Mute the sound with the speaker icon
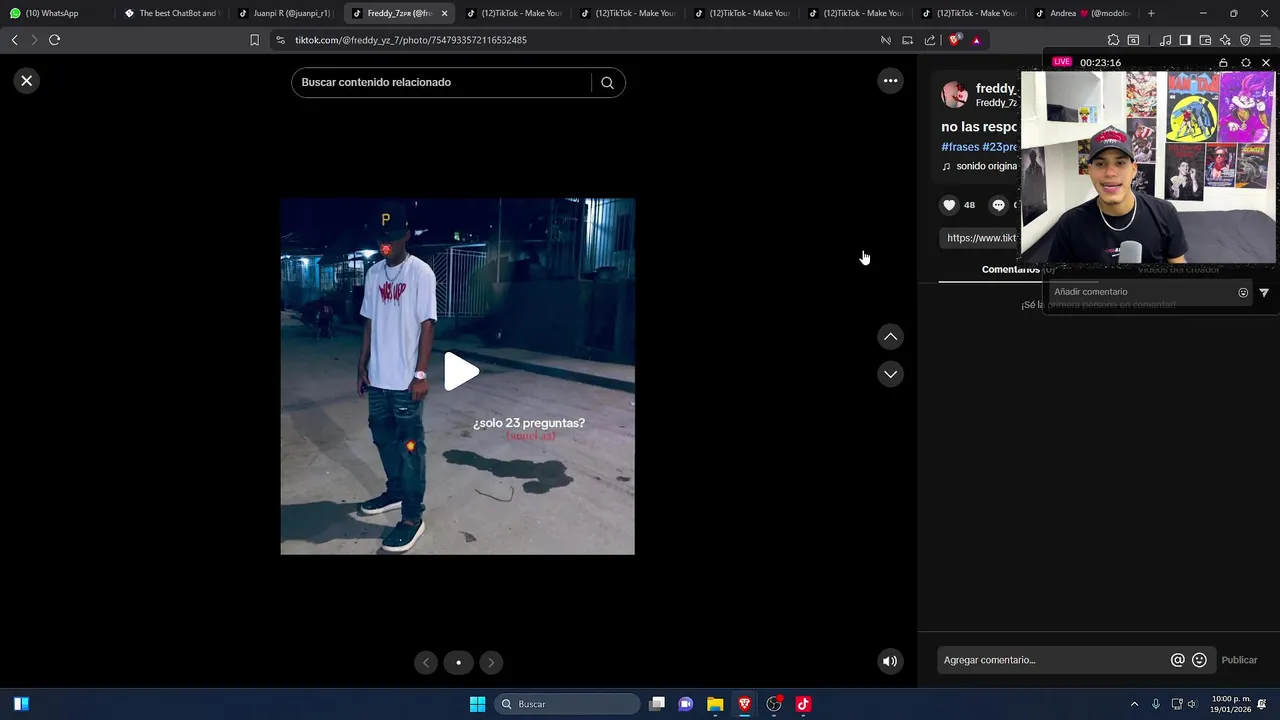Image resolution: width=1280 pixels, height=720 pixels. [890, 661]
